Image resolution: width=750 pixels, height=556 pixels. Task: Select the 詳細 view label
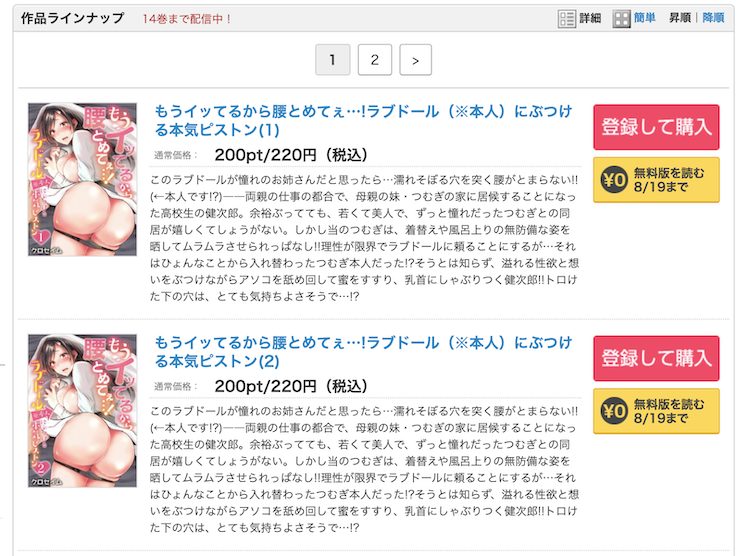590,18
